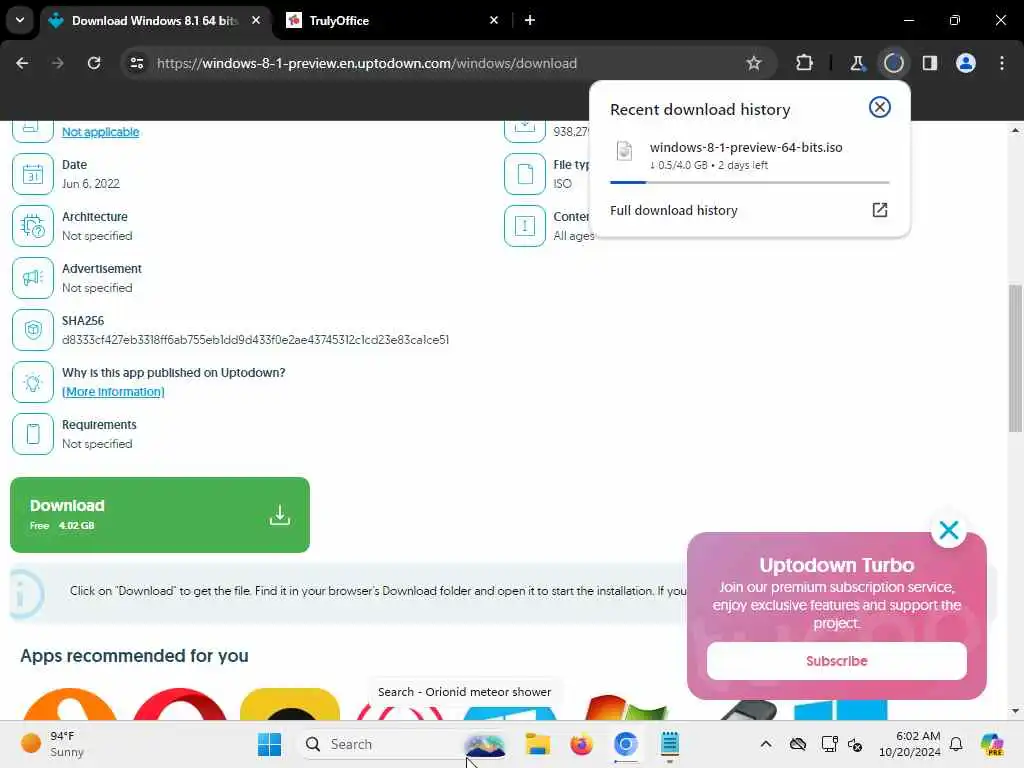1024x768 pixels.
Task: Open the Copilot preview icon in the taskbar
Action: point(992,744)
